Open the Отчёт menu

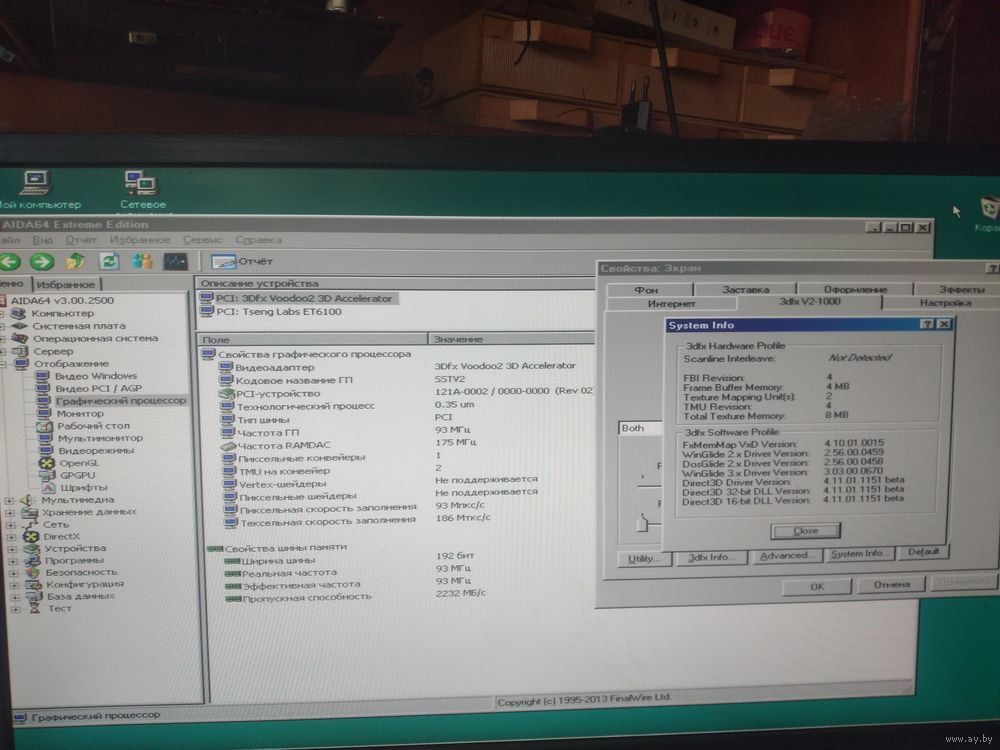81,240
